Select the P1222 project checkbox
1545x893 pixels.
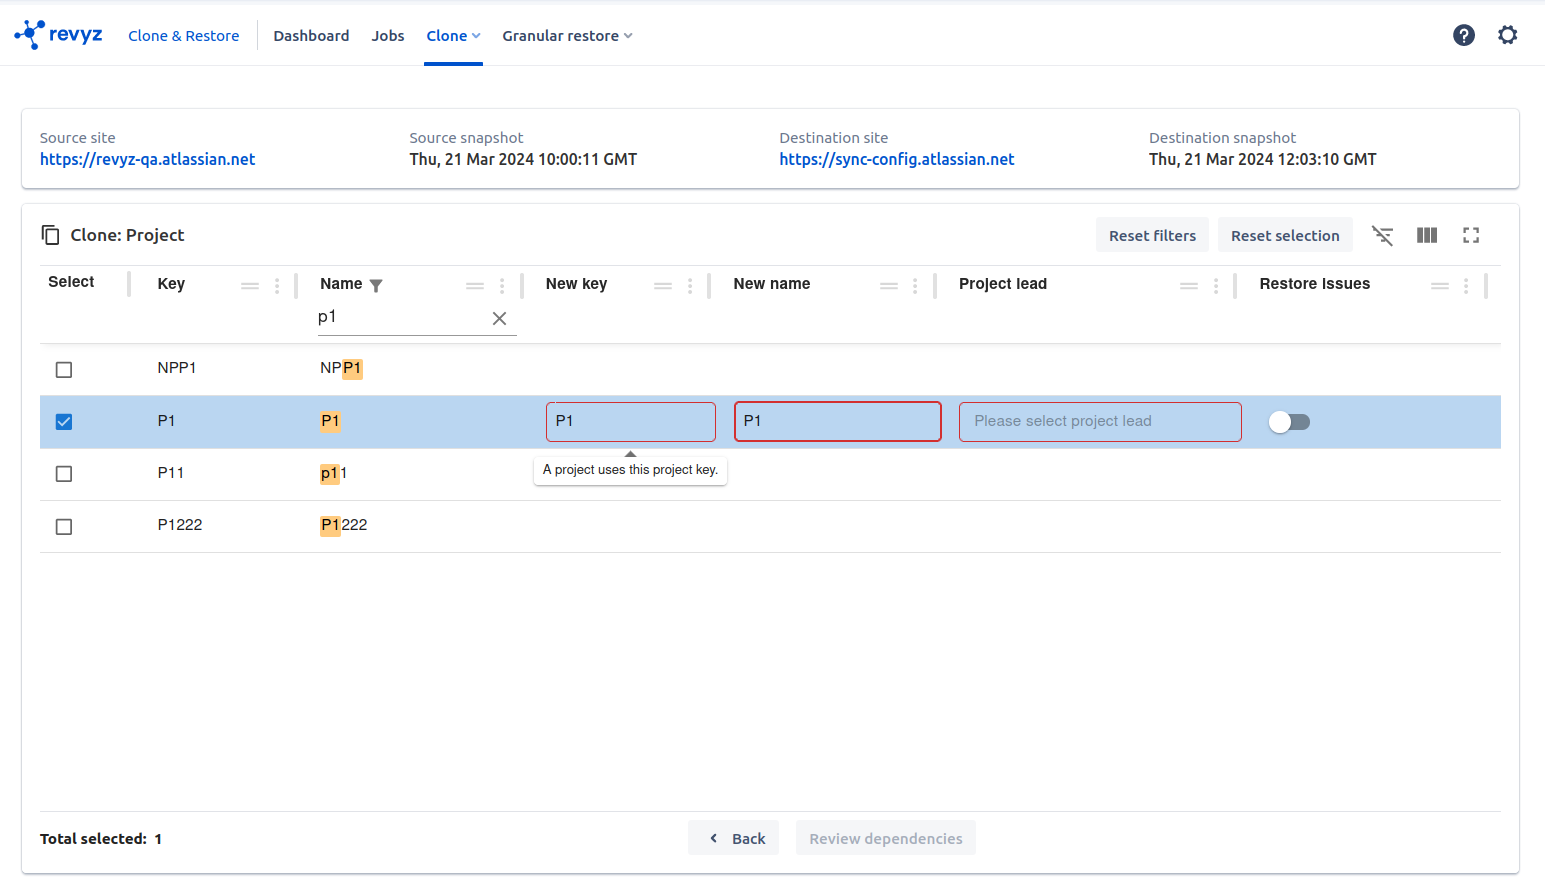64,527
